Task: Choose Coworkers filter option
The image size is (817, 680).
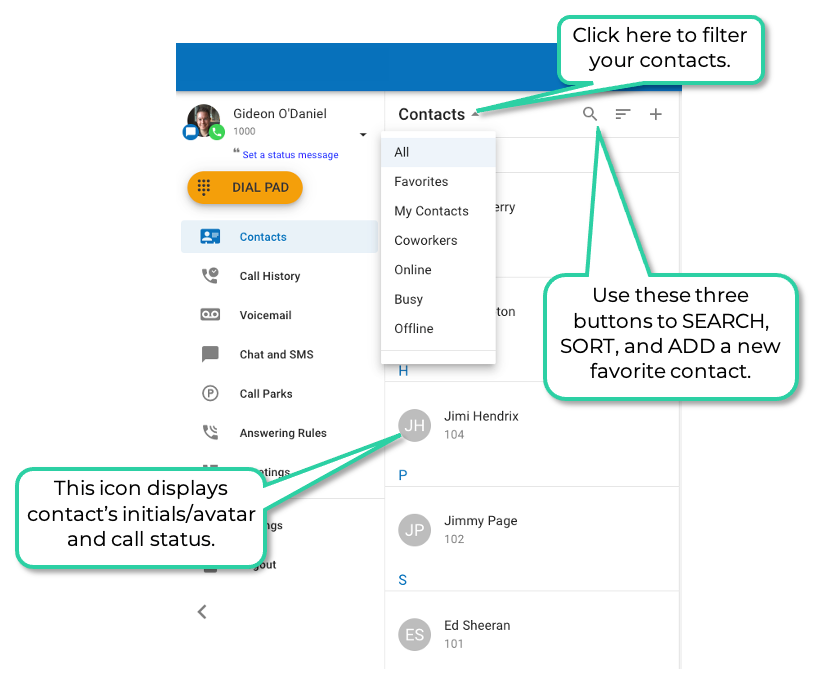Action: click(x=438, y=240)
